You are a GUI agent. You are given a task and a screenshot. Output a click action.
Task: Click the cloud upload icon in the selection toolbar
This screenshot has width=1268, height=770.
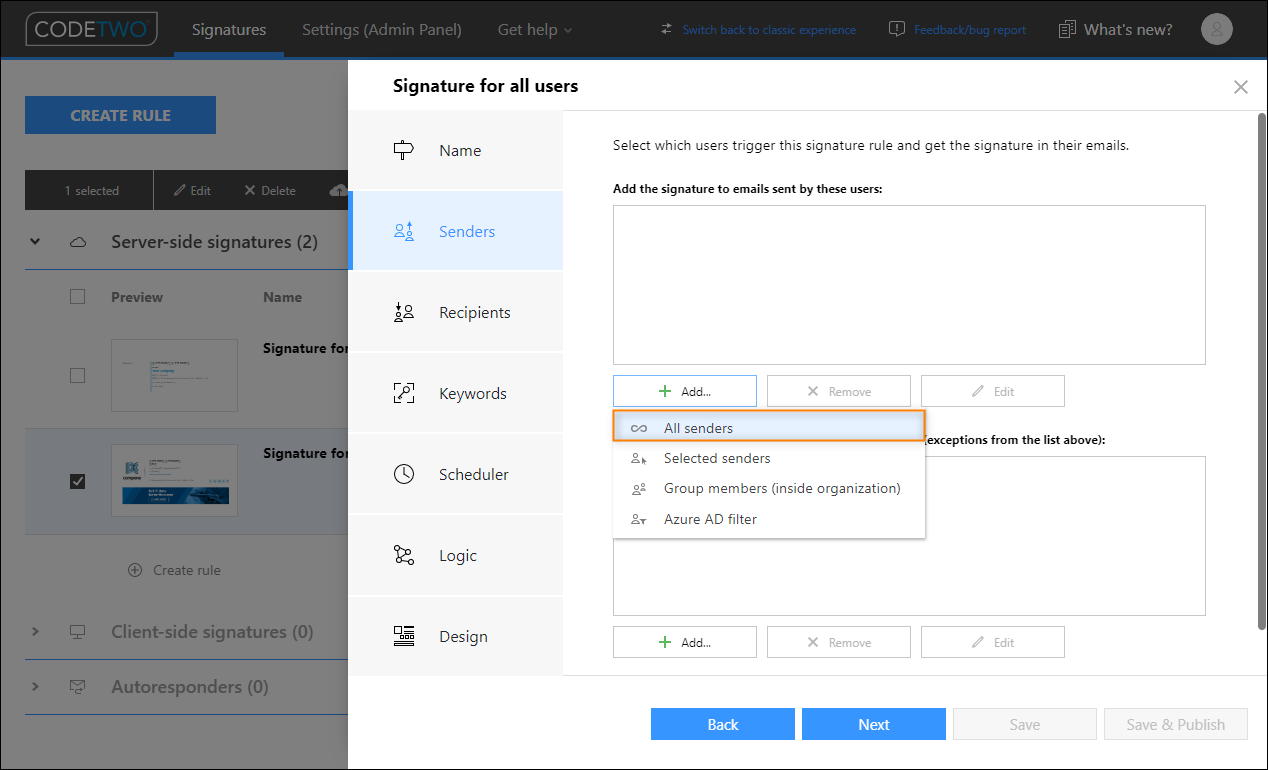tap(338, 190)
